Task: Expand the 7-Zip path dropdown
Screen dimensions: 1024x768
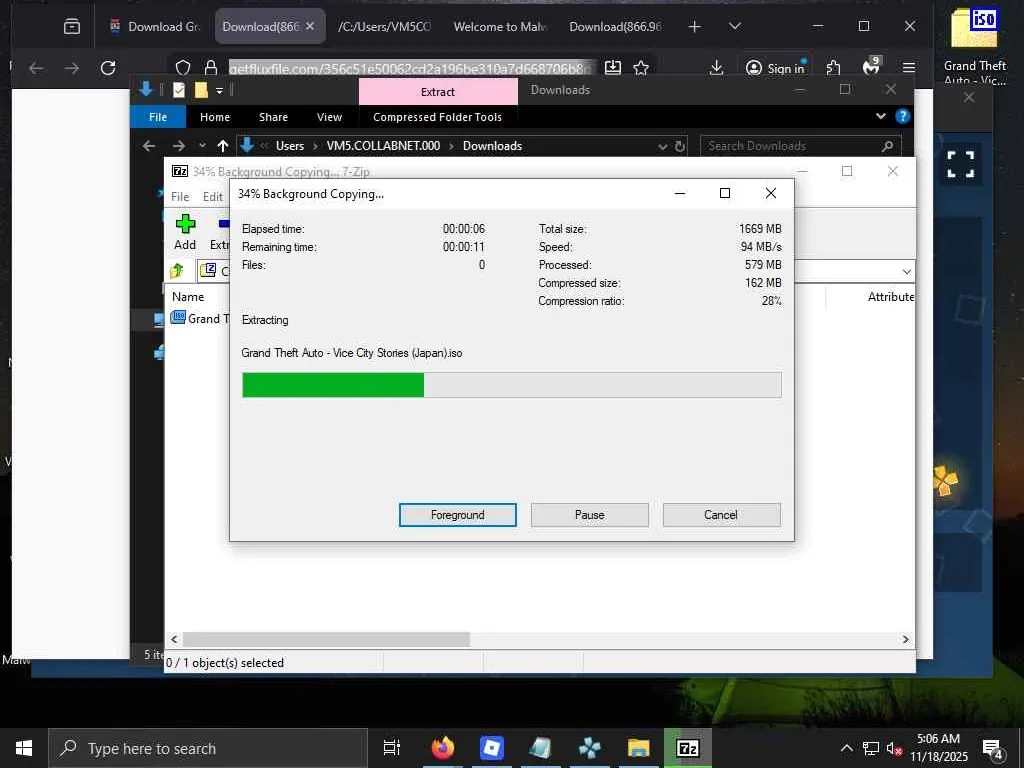Action: point(906,271)
